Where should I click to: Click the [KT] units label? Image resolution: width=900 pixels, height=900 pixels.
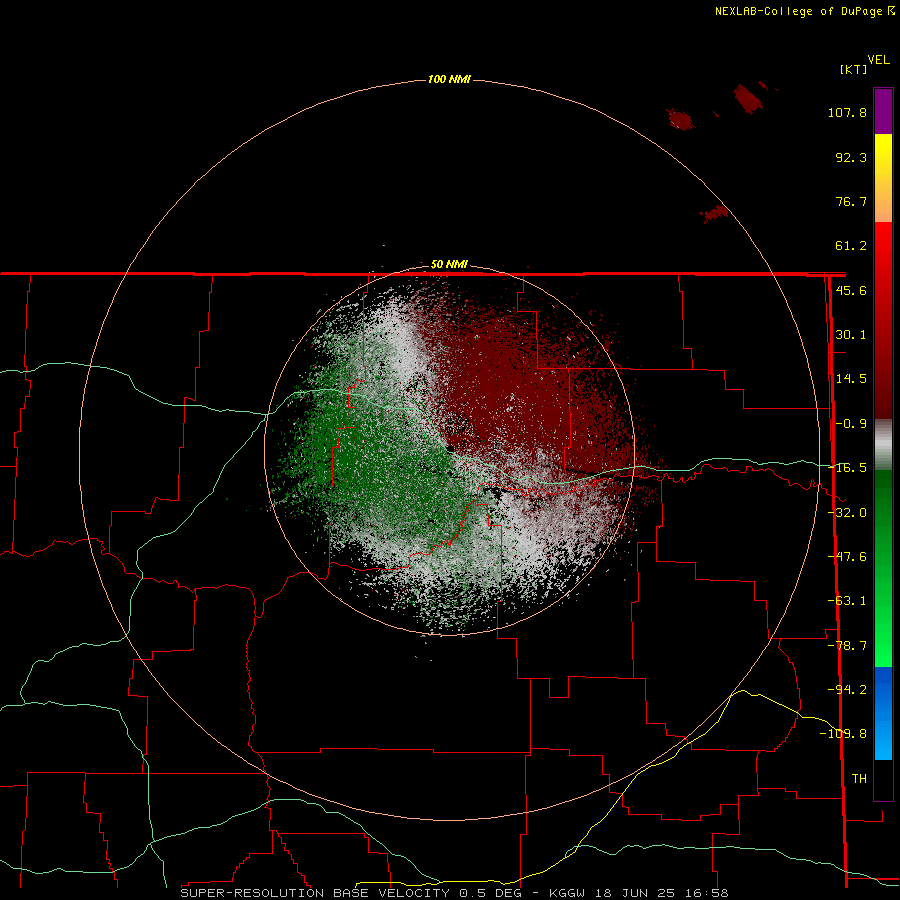coord(853,69)
